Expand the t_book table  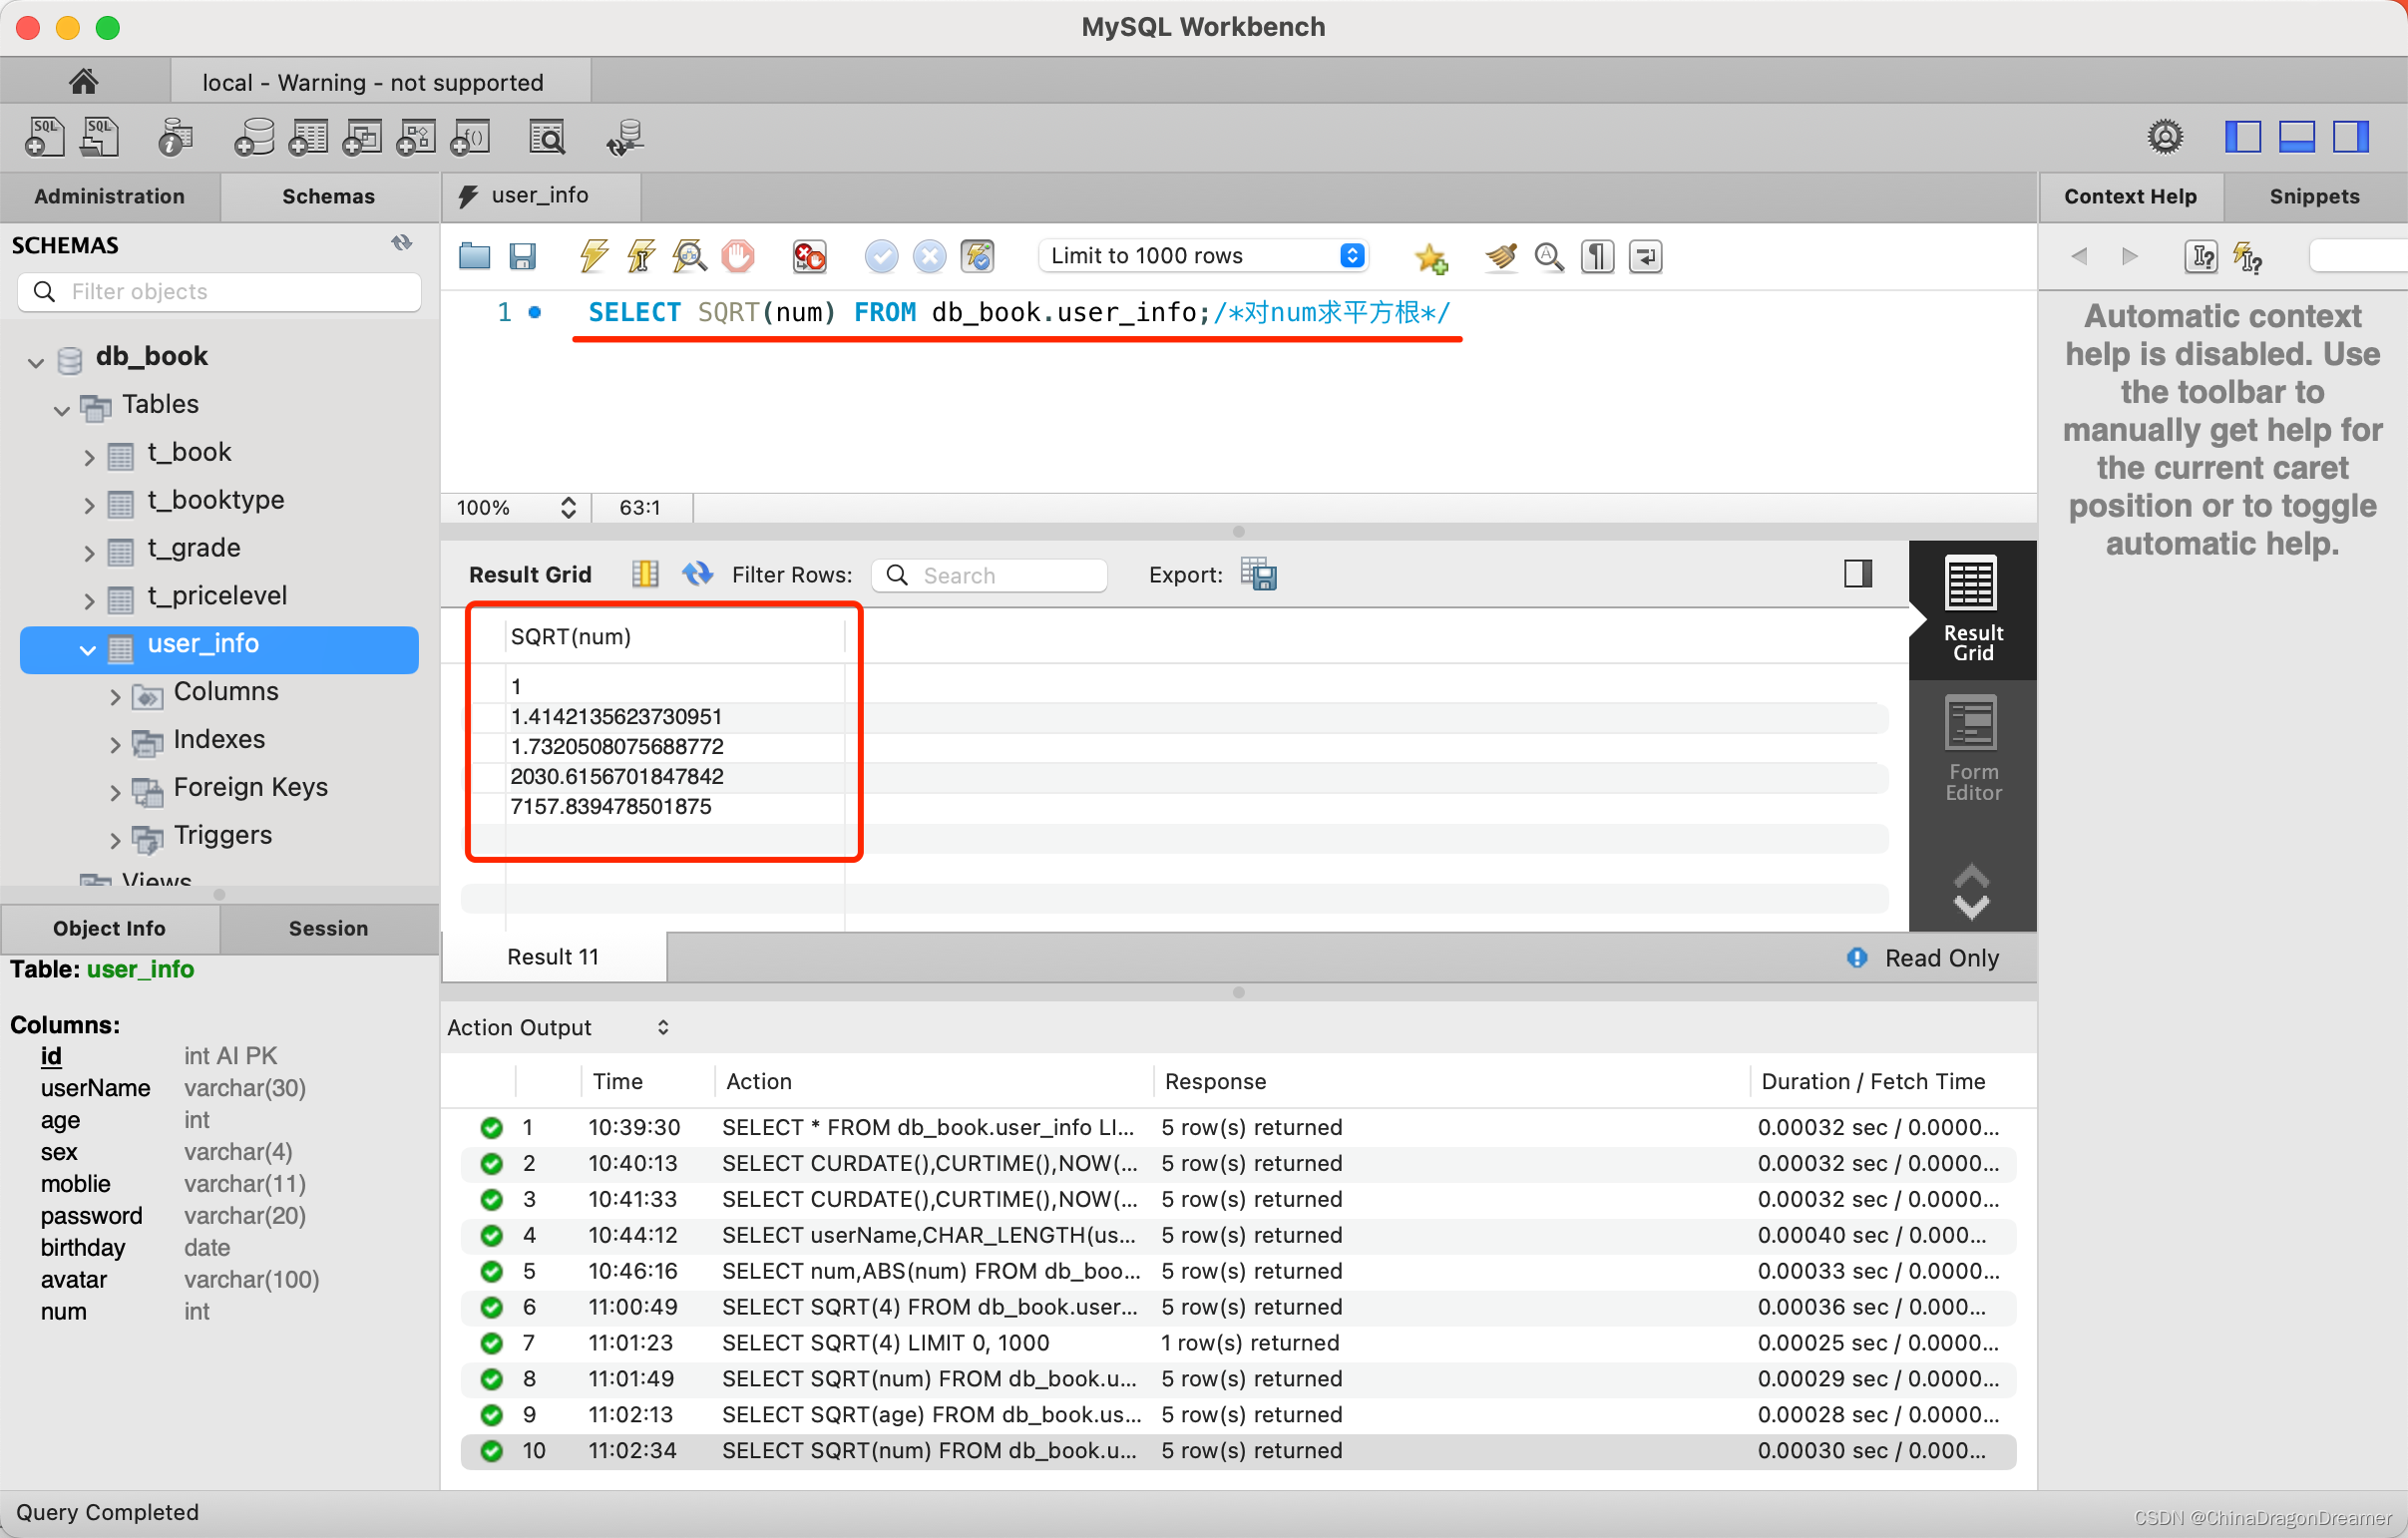coord(89,456)
